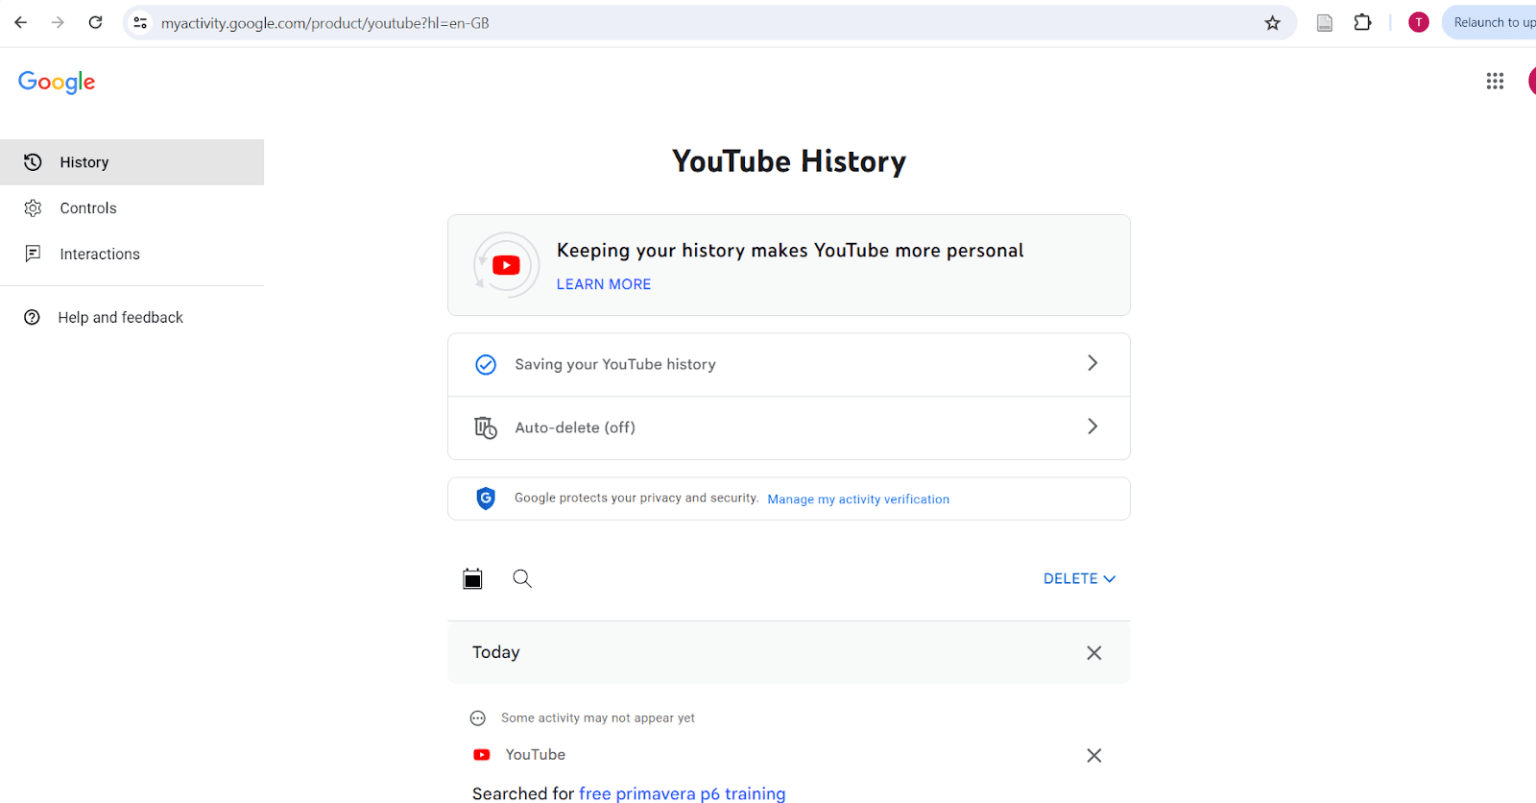Screen dimensions: 1536x803
Task: Open the calendar date filter
Action: (472, 578)
